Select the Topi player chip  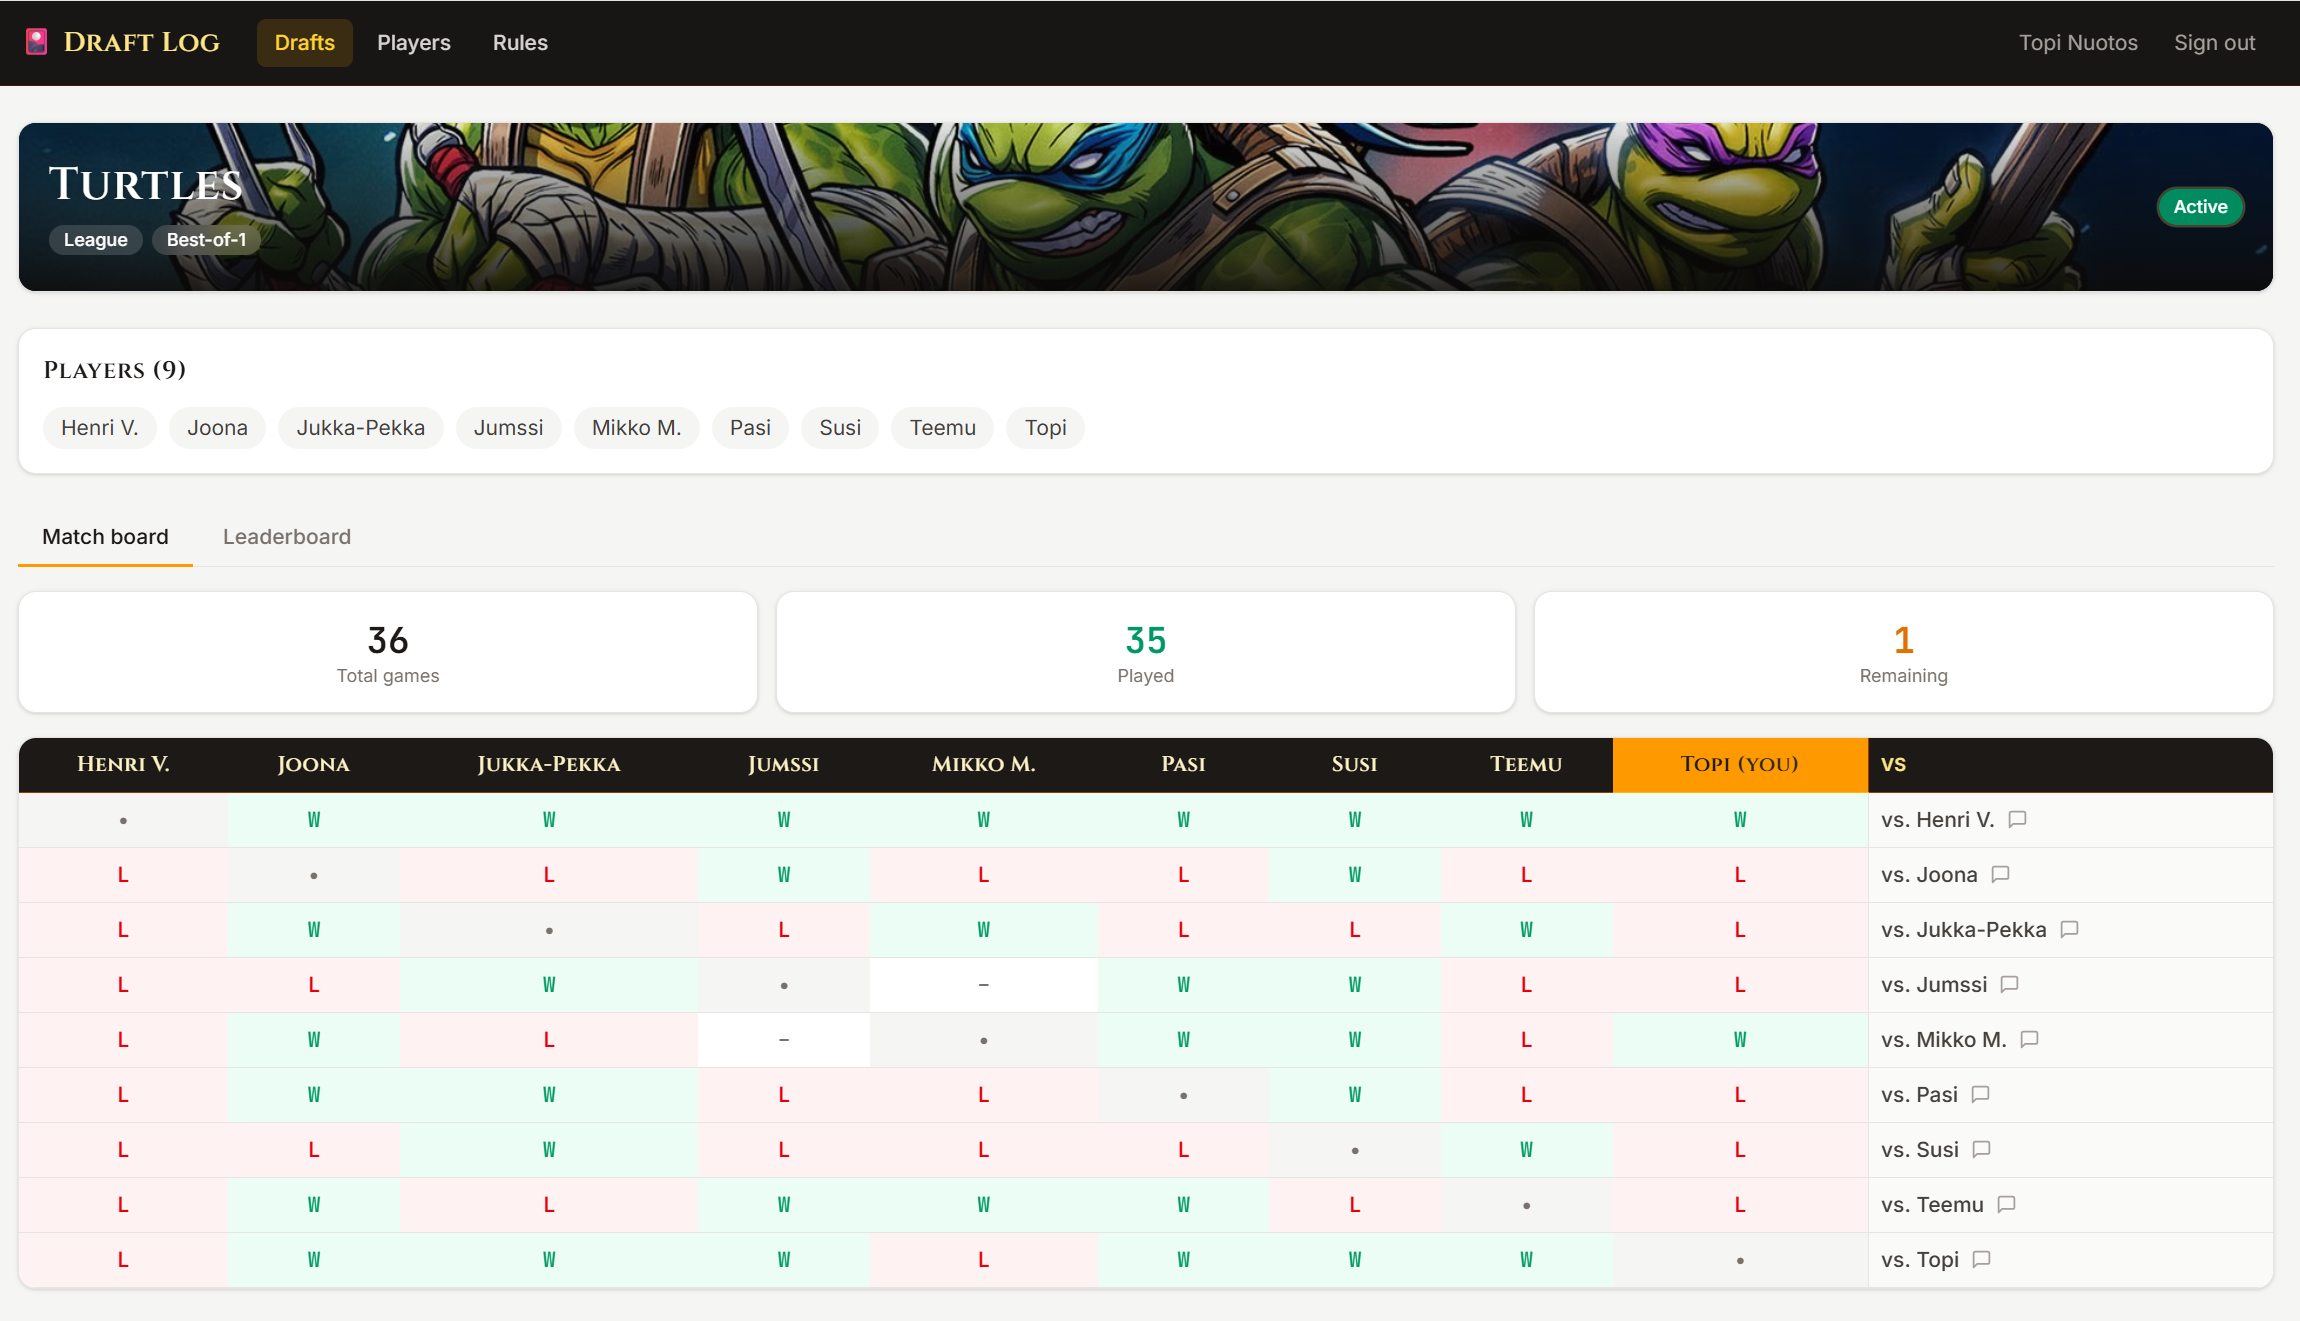[1046, 428]
